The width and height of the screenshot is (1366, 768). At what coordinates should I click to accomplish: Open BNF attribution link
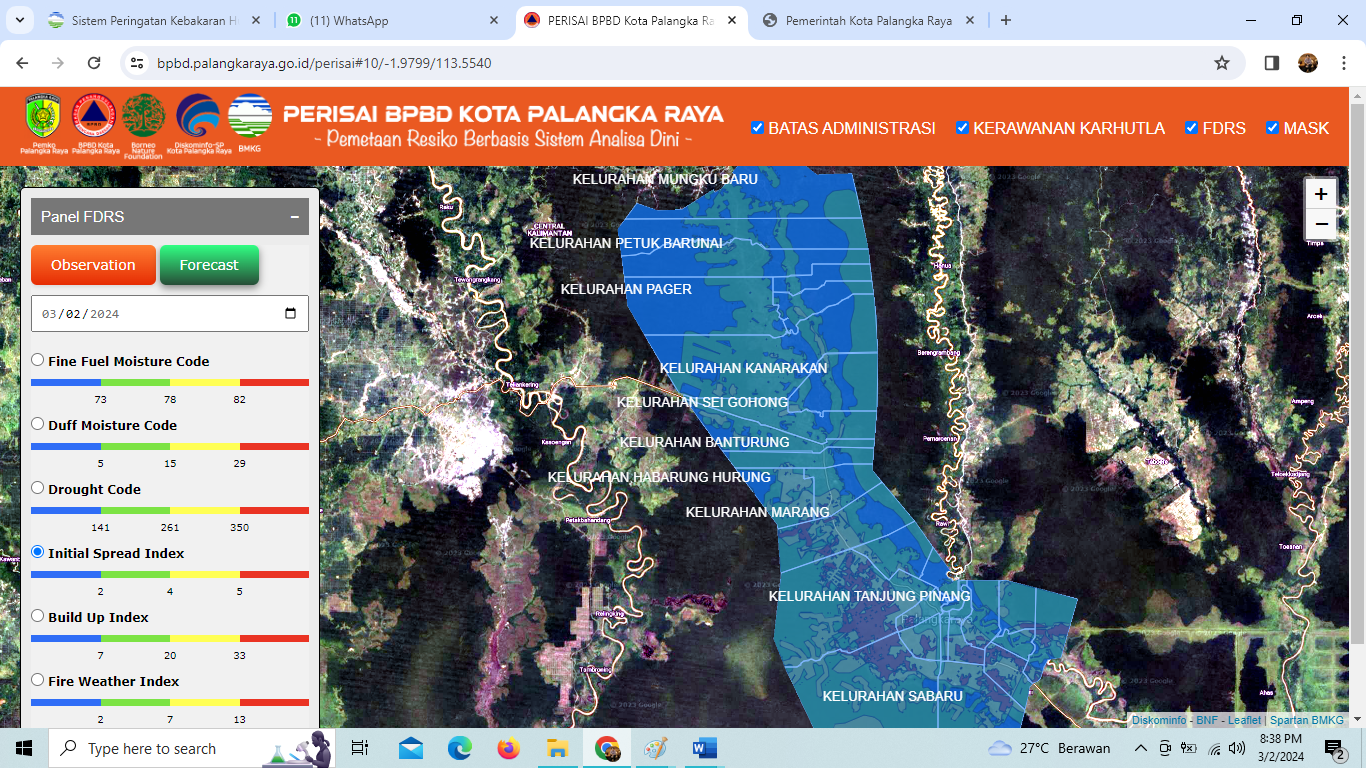click(1207, 720)
